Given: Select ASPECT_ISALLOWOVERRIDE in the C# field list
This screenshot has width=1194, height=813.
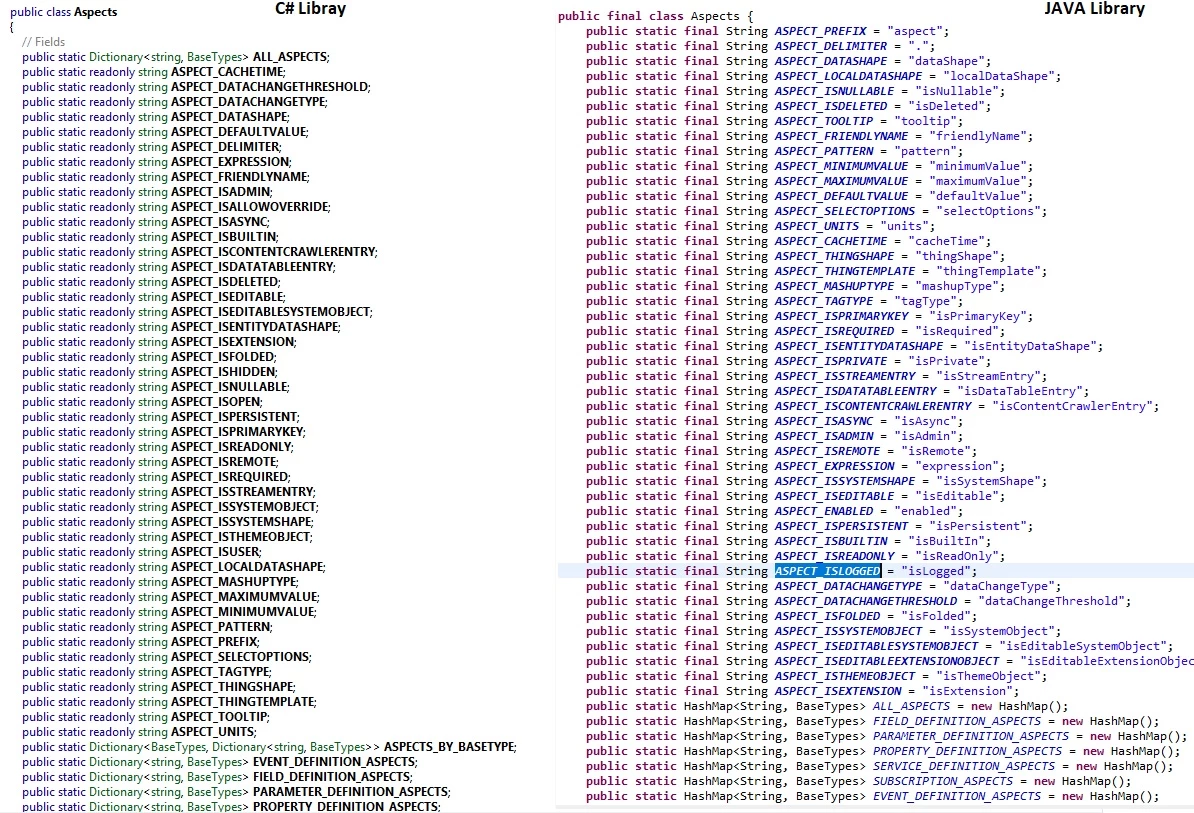Looking at the screenshot, I should (250, 207).
